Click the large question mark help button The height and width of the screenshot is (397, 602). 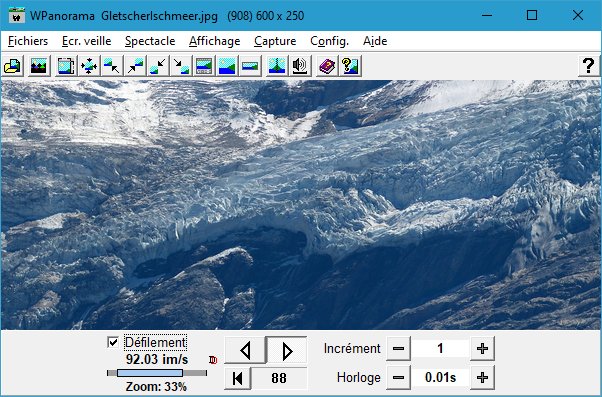pos(589,66)
